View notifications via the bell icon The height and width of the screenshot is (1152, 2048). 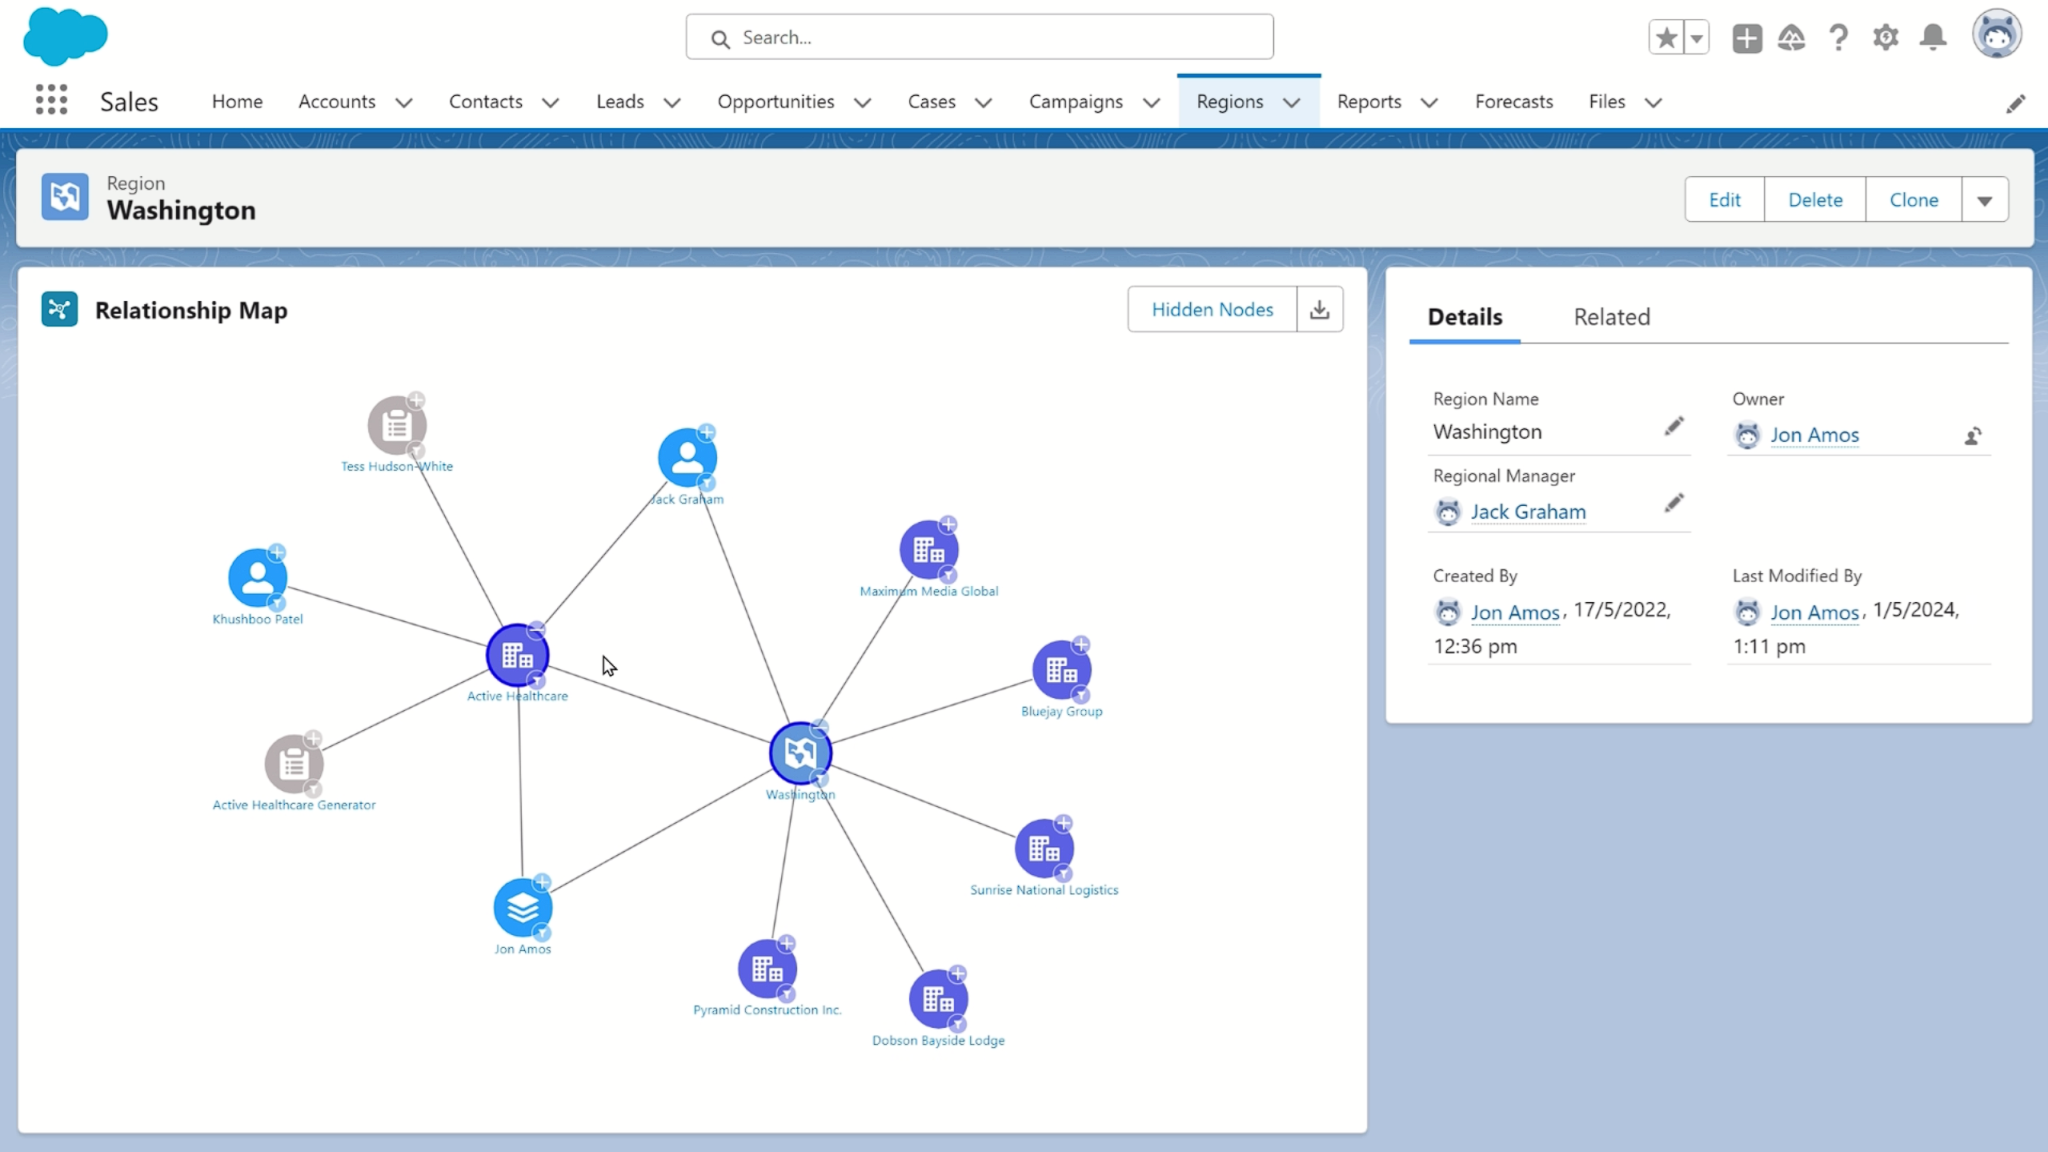(x=1933, y=37)
